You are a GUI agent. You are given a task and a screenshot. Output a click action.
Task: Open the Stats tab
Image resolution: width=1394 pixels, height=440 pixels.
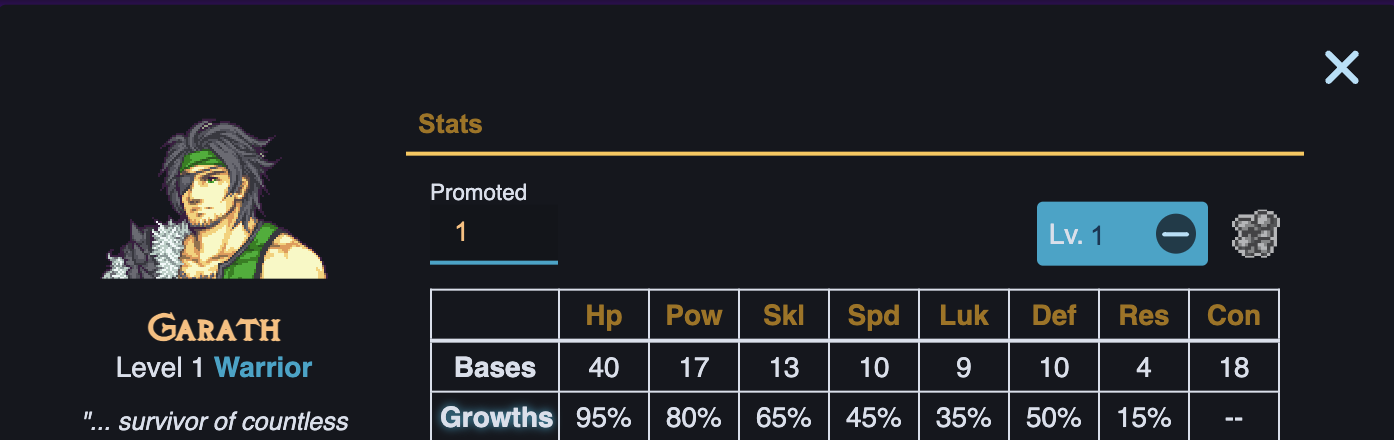point(450,125)
